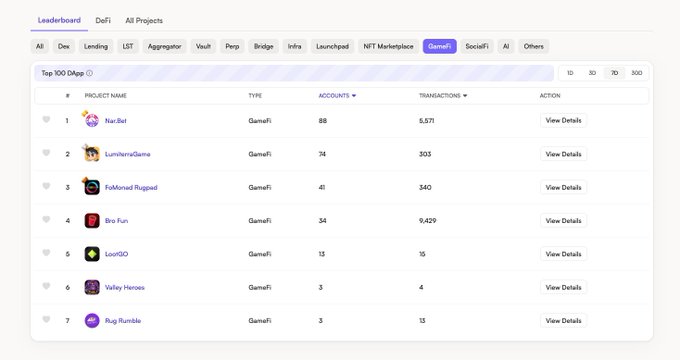The image size is (680, 360).
Task: Select the LST category filter
Action: [x=128, y=46]
